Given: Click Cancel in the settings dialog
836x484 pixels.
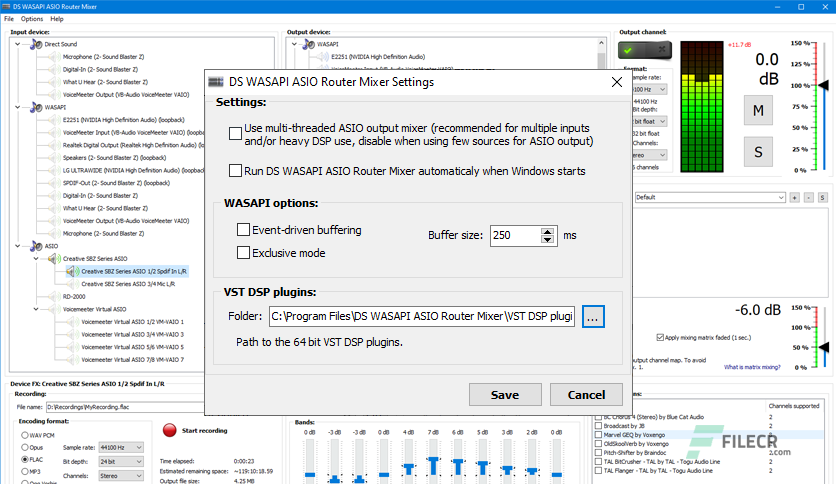Looking at the screenshot, I should click(586, 395).
